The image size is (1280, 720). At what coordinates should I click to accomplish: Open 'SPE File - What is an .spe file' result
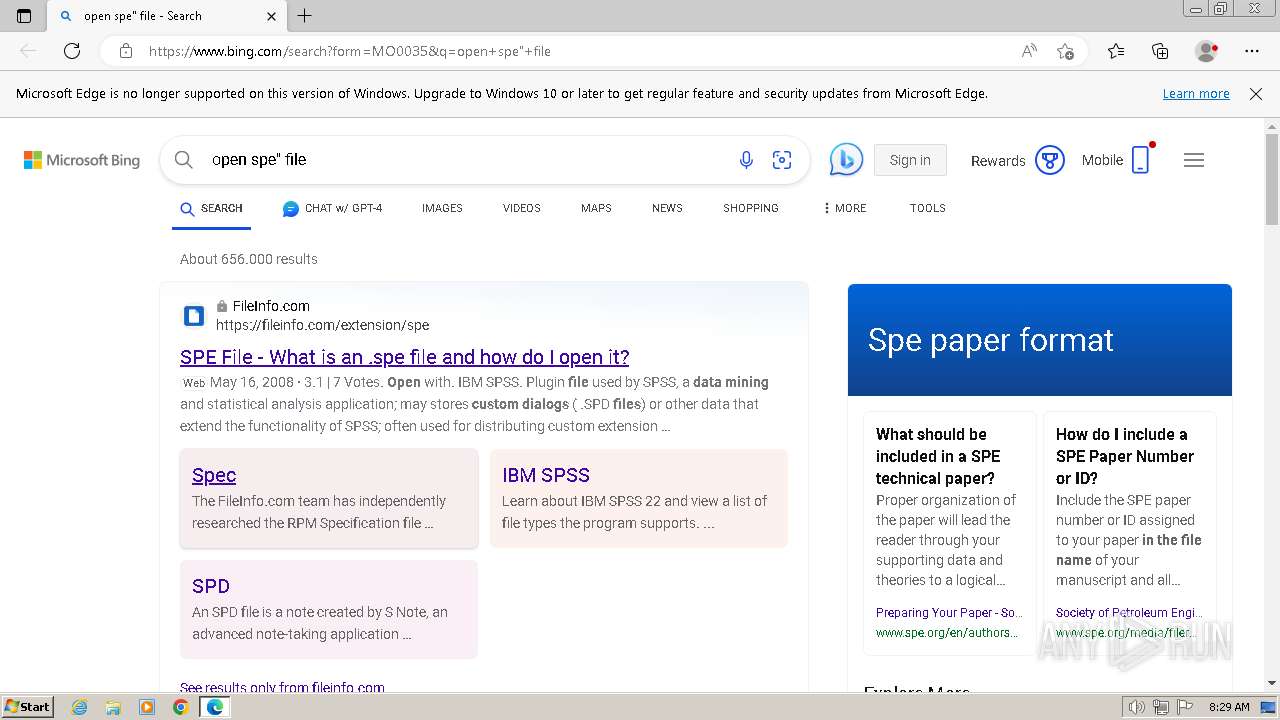pos(404,357)
